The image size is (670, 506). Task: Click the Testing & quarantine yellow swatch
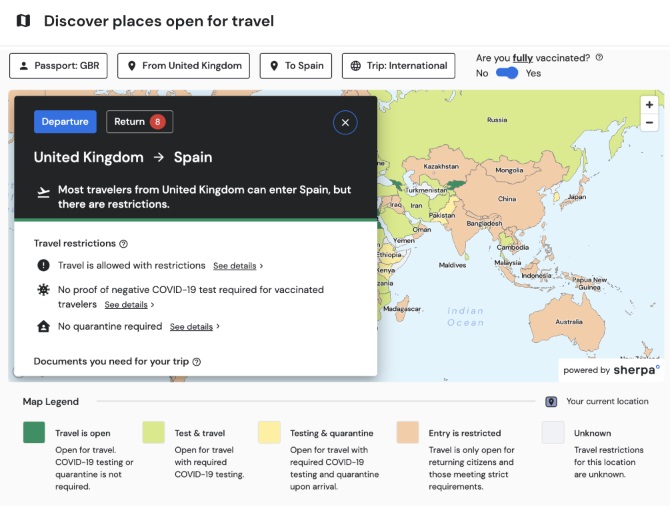coord(269,432)
